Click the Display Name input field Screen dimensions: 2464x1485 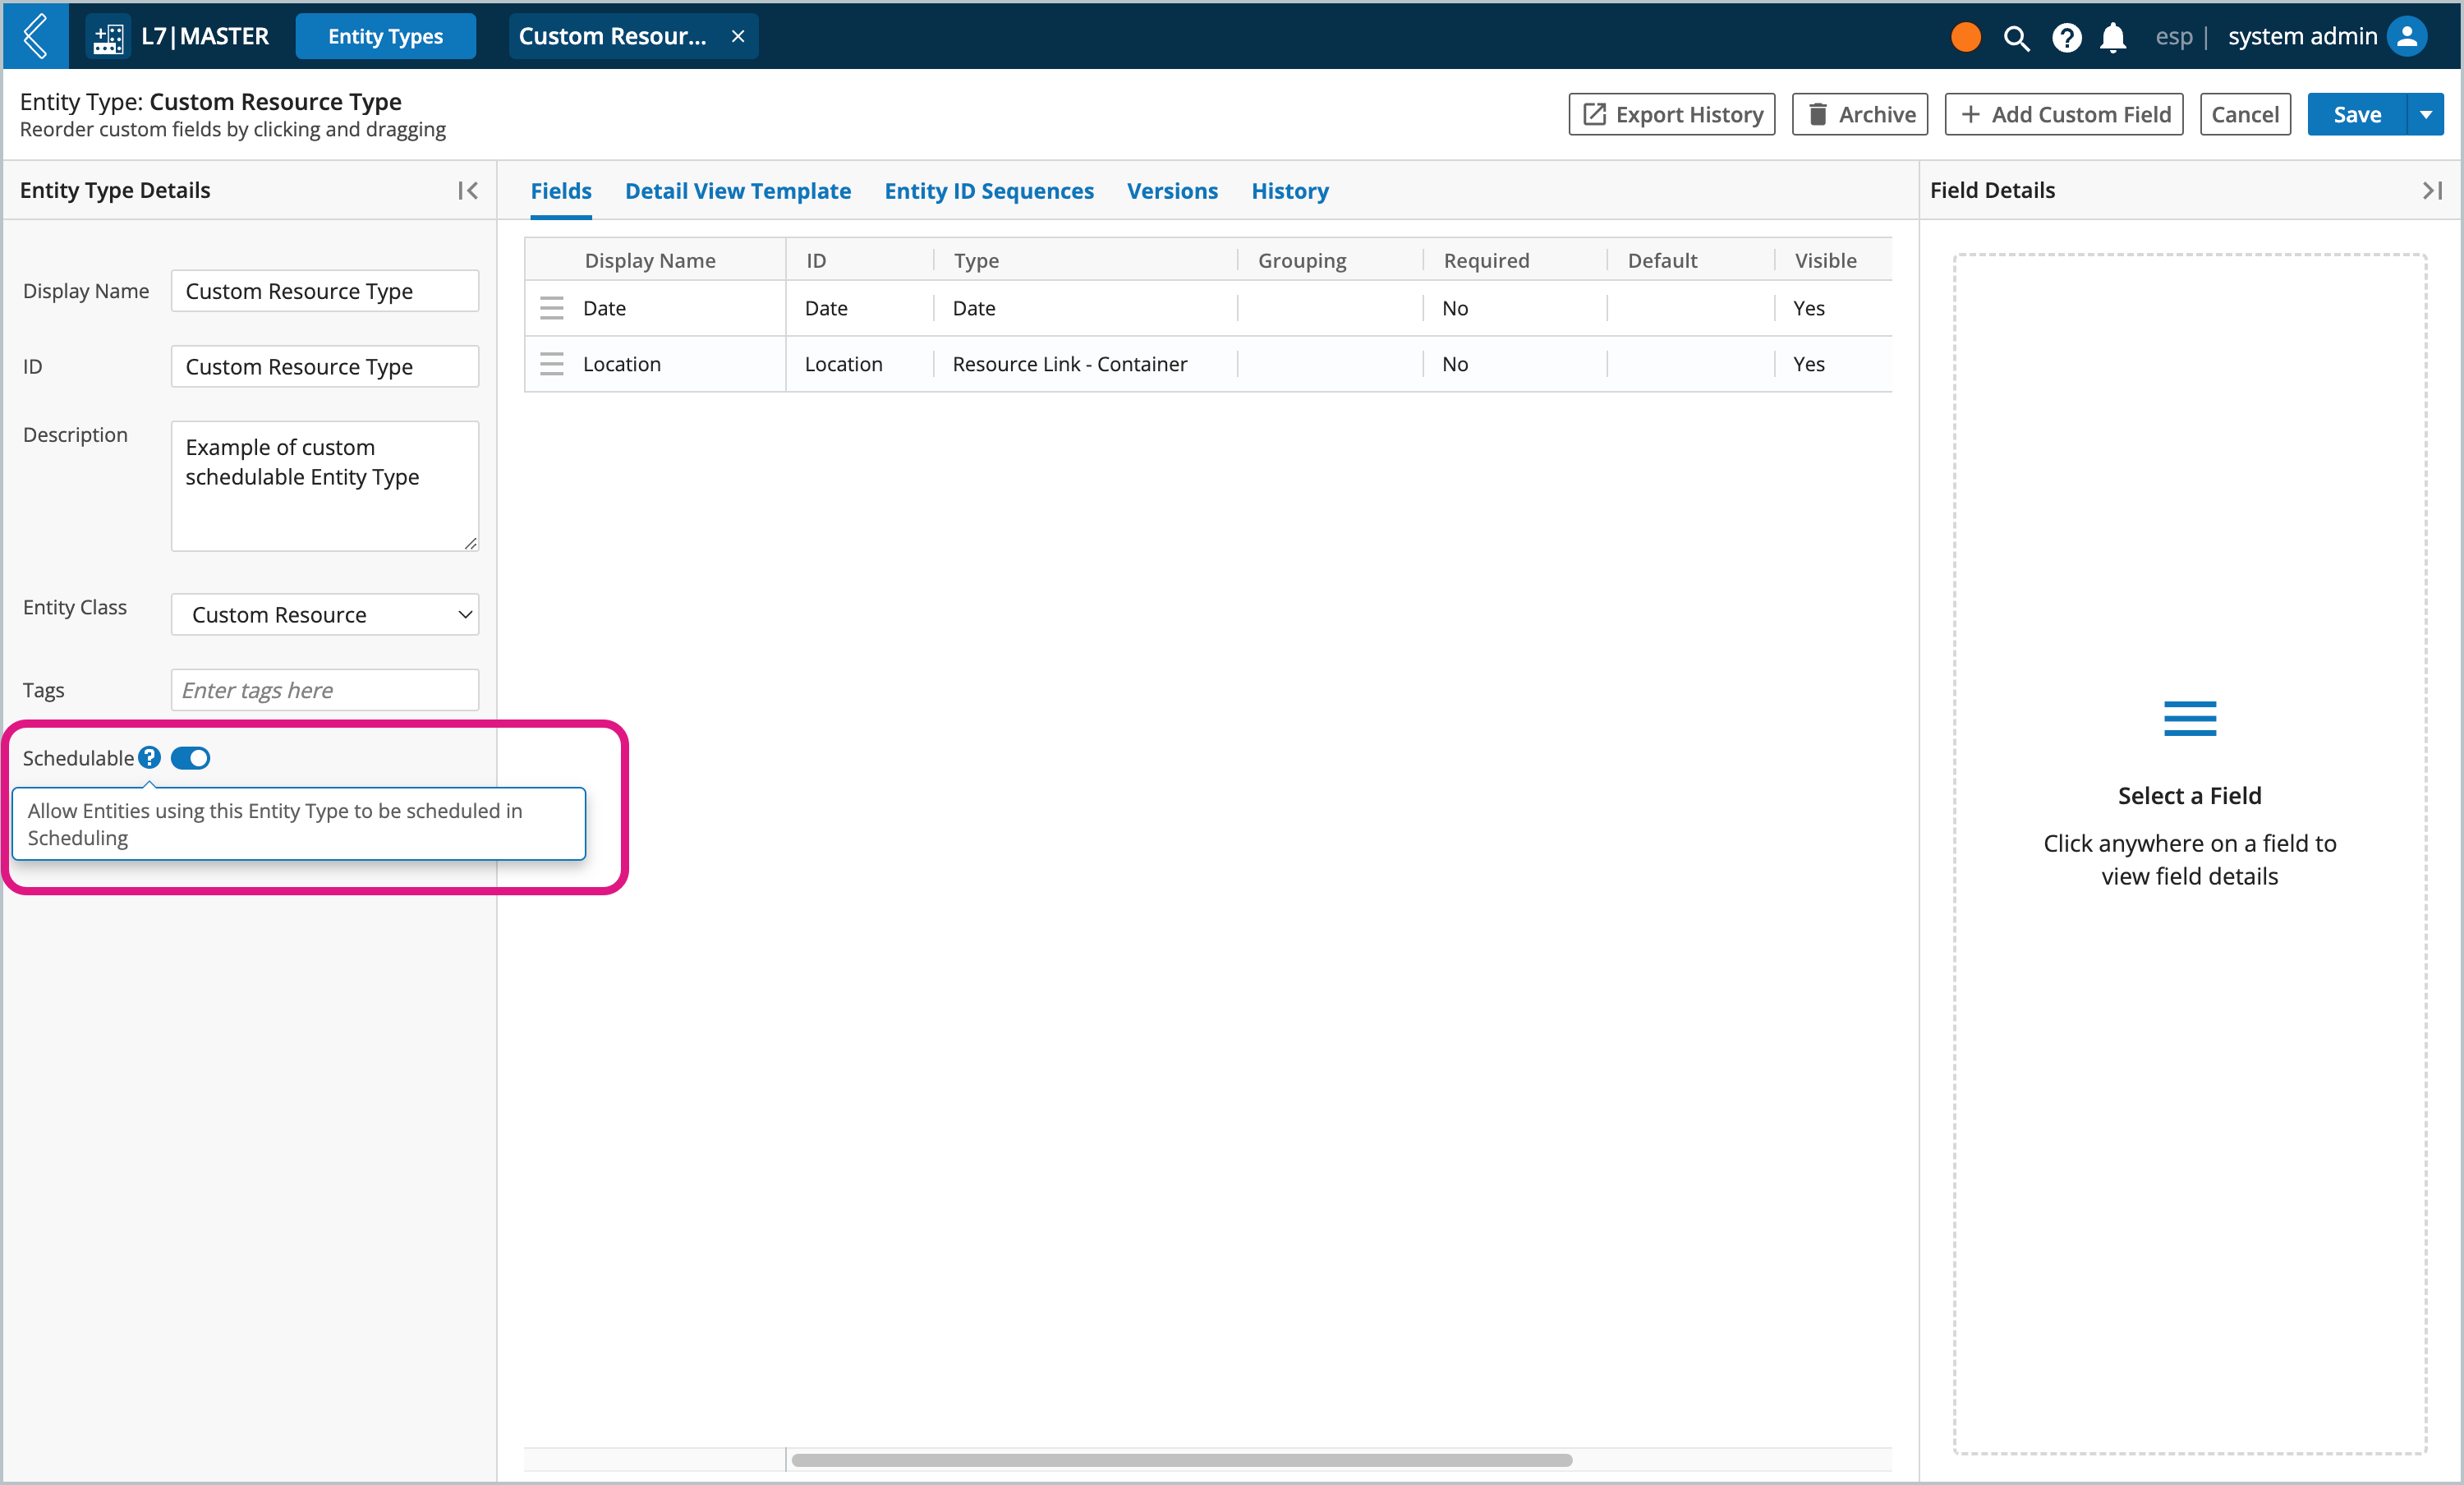[325, 290]
